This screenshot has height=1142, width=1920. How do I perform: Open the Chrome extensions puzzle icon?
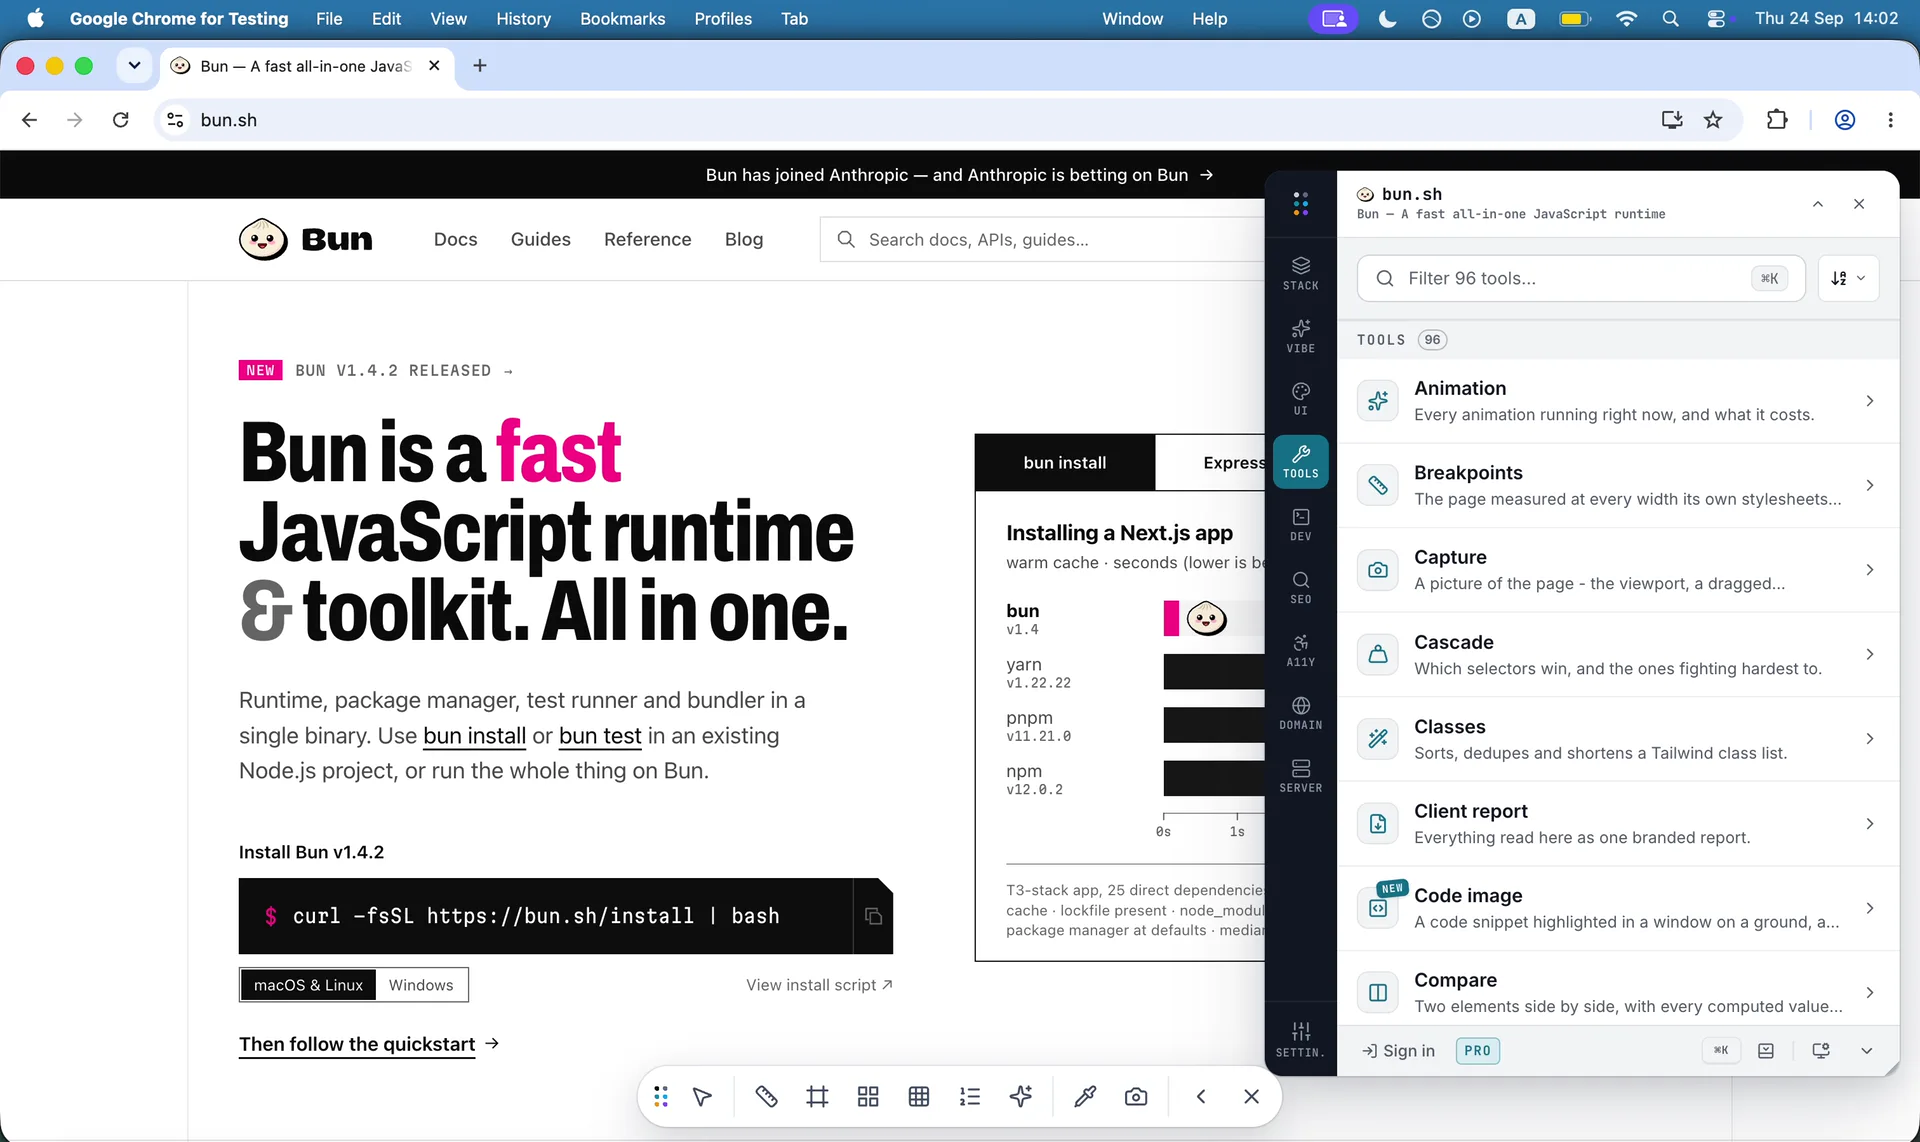click(x=1777, y=120)
